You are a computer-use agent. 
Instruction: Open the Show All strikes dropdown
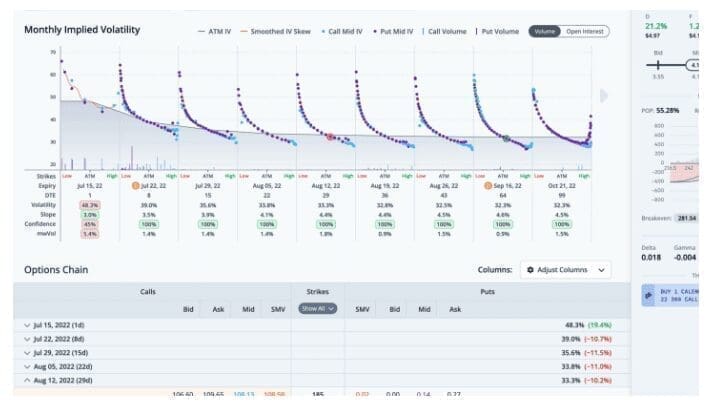pyautogui.click(x=319, y=309)
